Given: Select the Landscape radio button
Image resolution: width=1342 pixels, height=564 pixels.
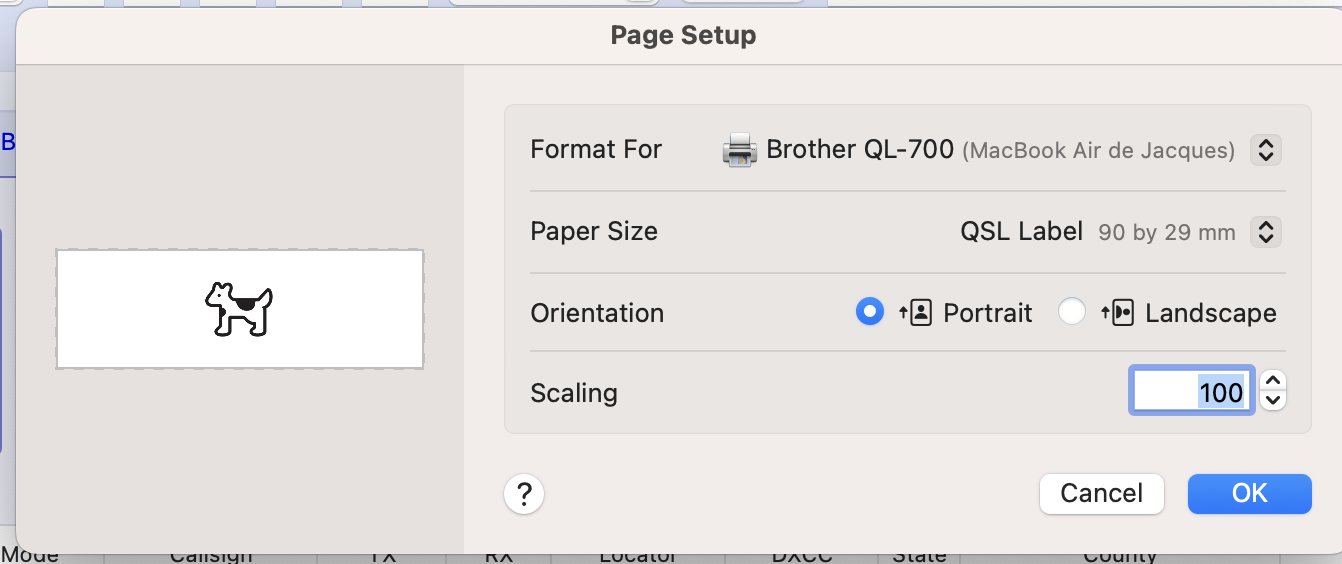Looking at the screenshot, I should (1072, 312).
